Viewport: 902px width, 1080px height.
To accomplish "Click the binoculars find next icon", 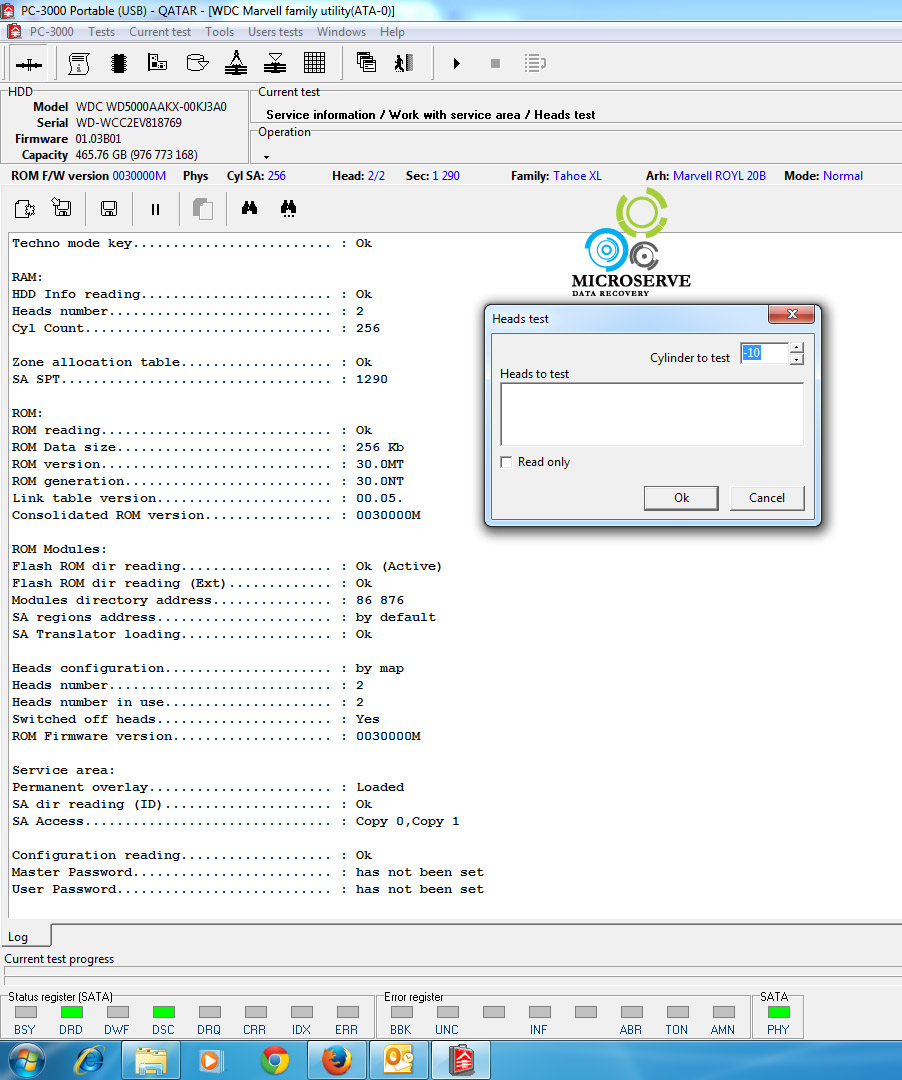I will click(x=289, y=209).
